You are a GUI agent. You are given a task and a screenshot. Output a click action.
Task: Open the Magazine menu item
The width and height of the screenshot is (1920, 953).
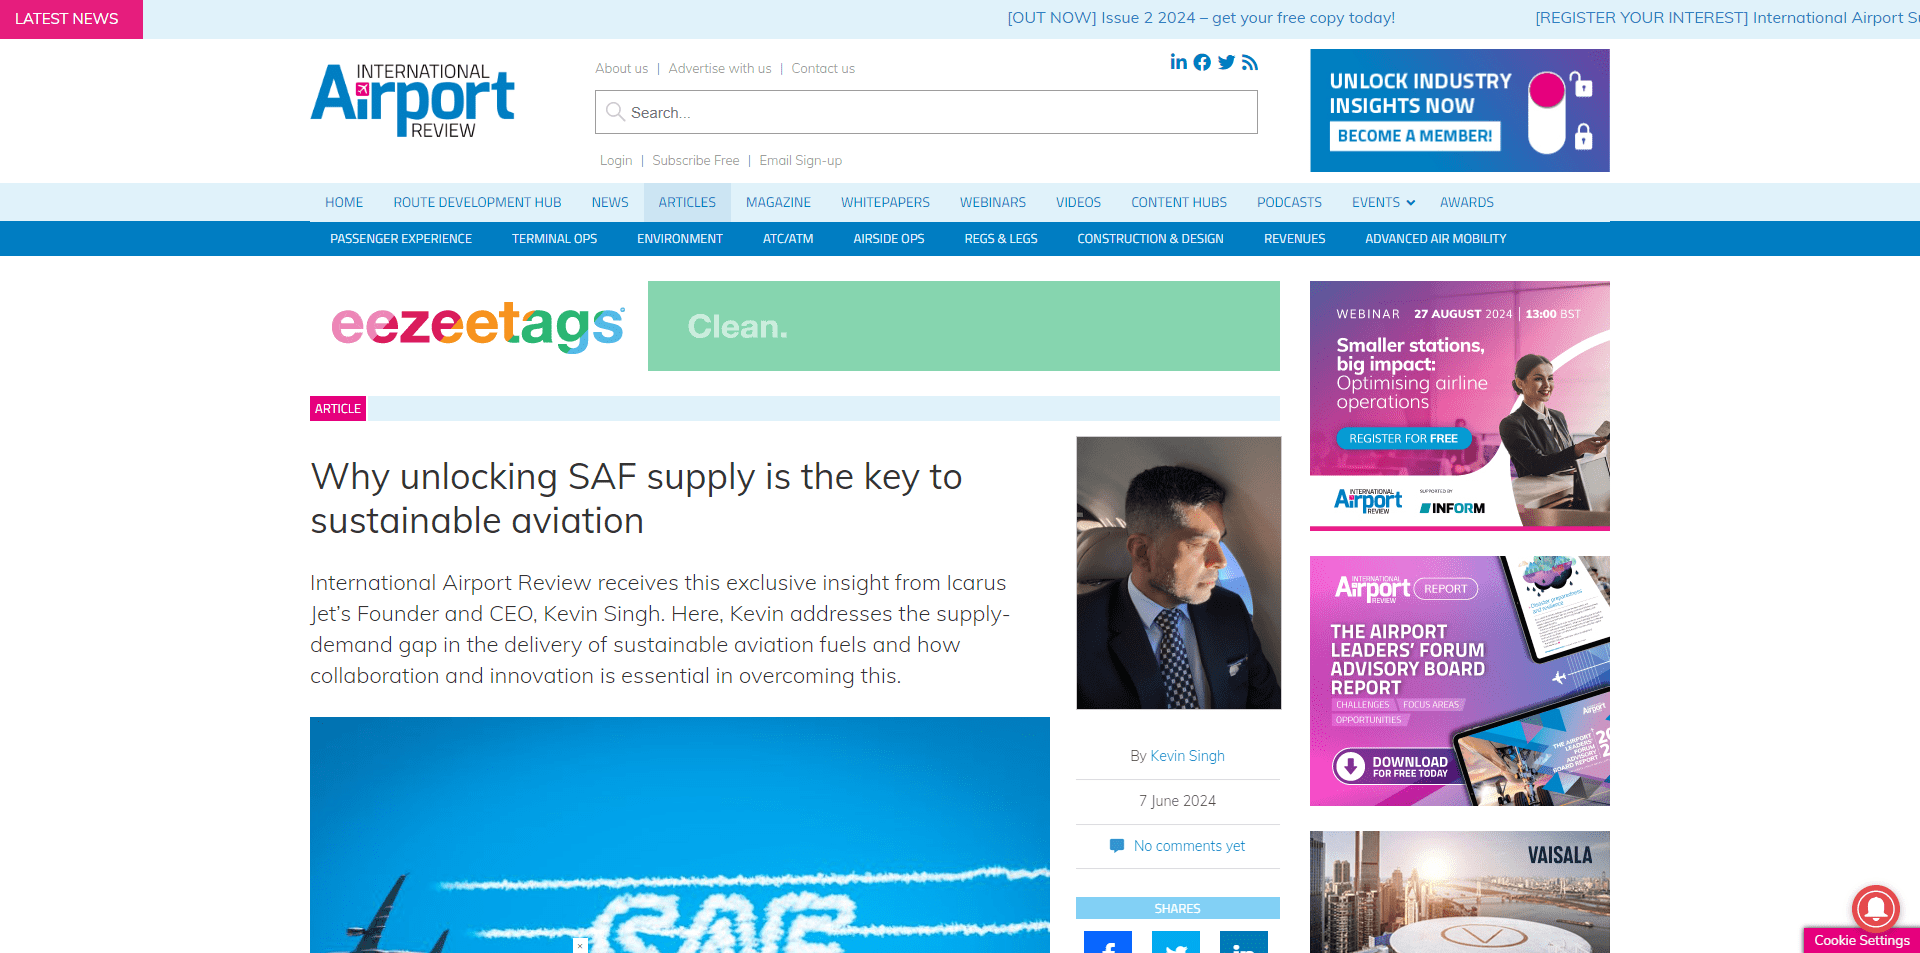point(778,202)
